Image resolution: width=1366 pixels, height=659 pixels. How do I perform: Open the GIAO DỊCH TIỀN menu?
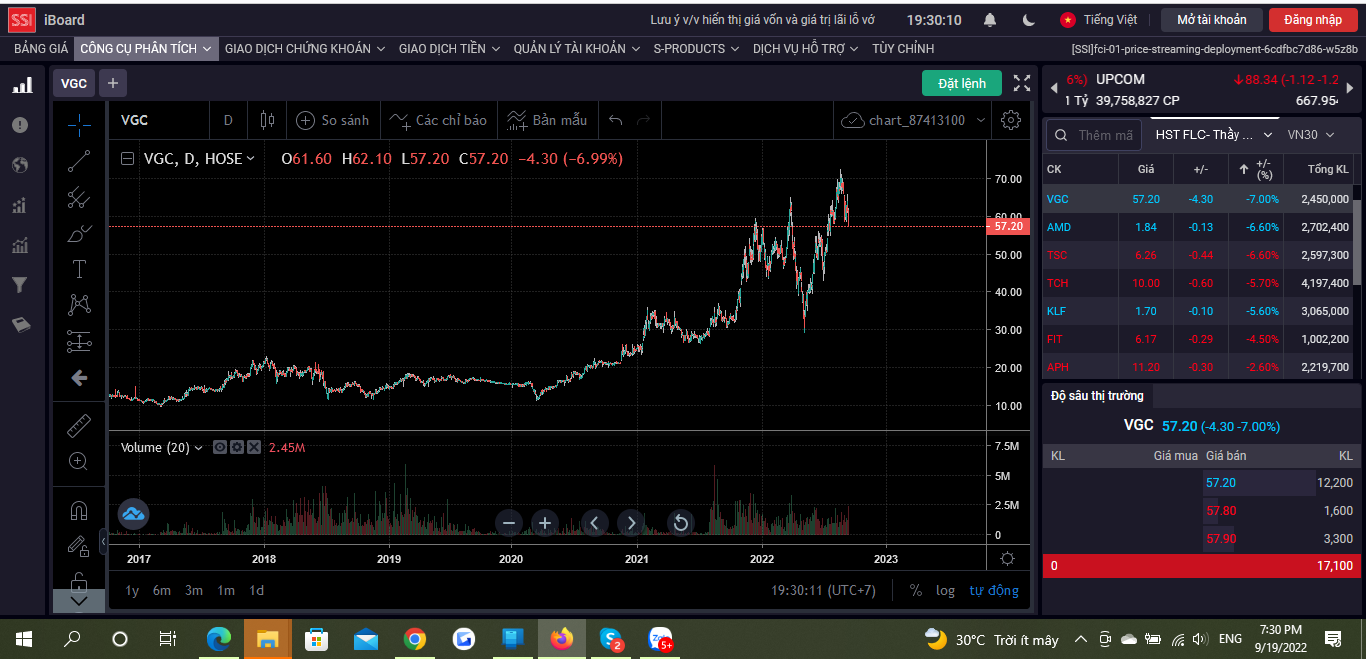click(x=451, y=48)
